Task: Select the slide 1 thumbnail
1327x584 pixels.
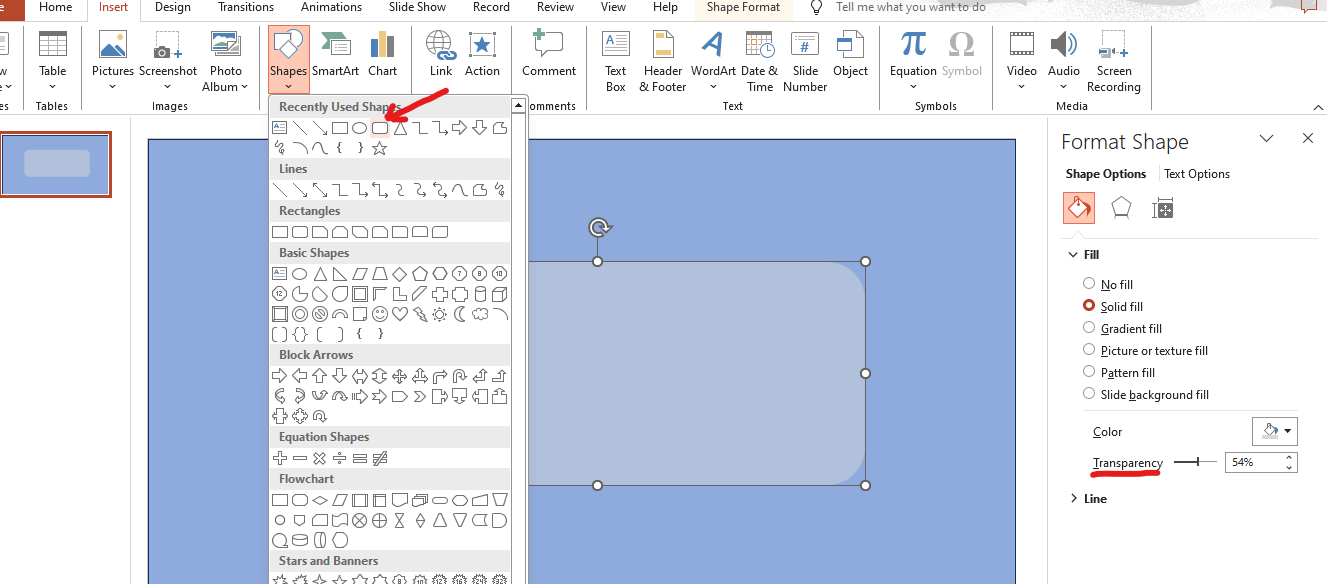Action: click(x=56, y=164)
